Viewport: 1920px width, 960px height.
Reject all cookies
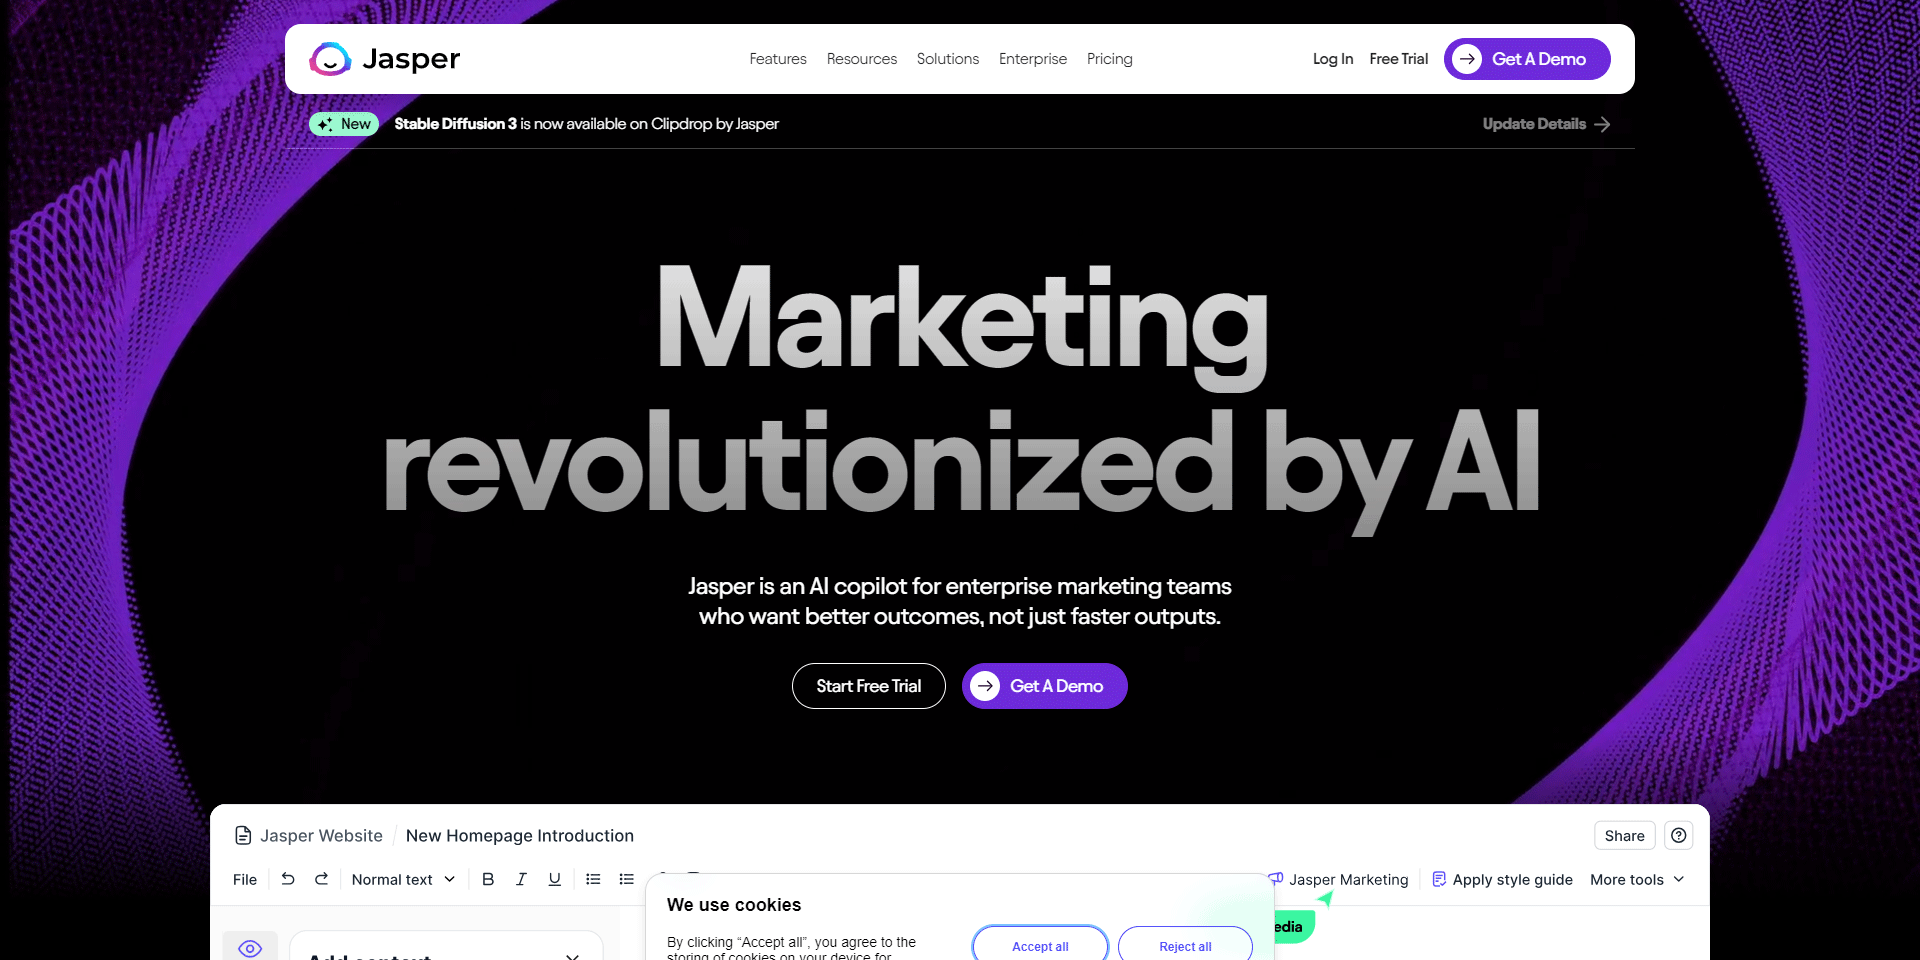pyautogui.click(x=1185, y=946)
